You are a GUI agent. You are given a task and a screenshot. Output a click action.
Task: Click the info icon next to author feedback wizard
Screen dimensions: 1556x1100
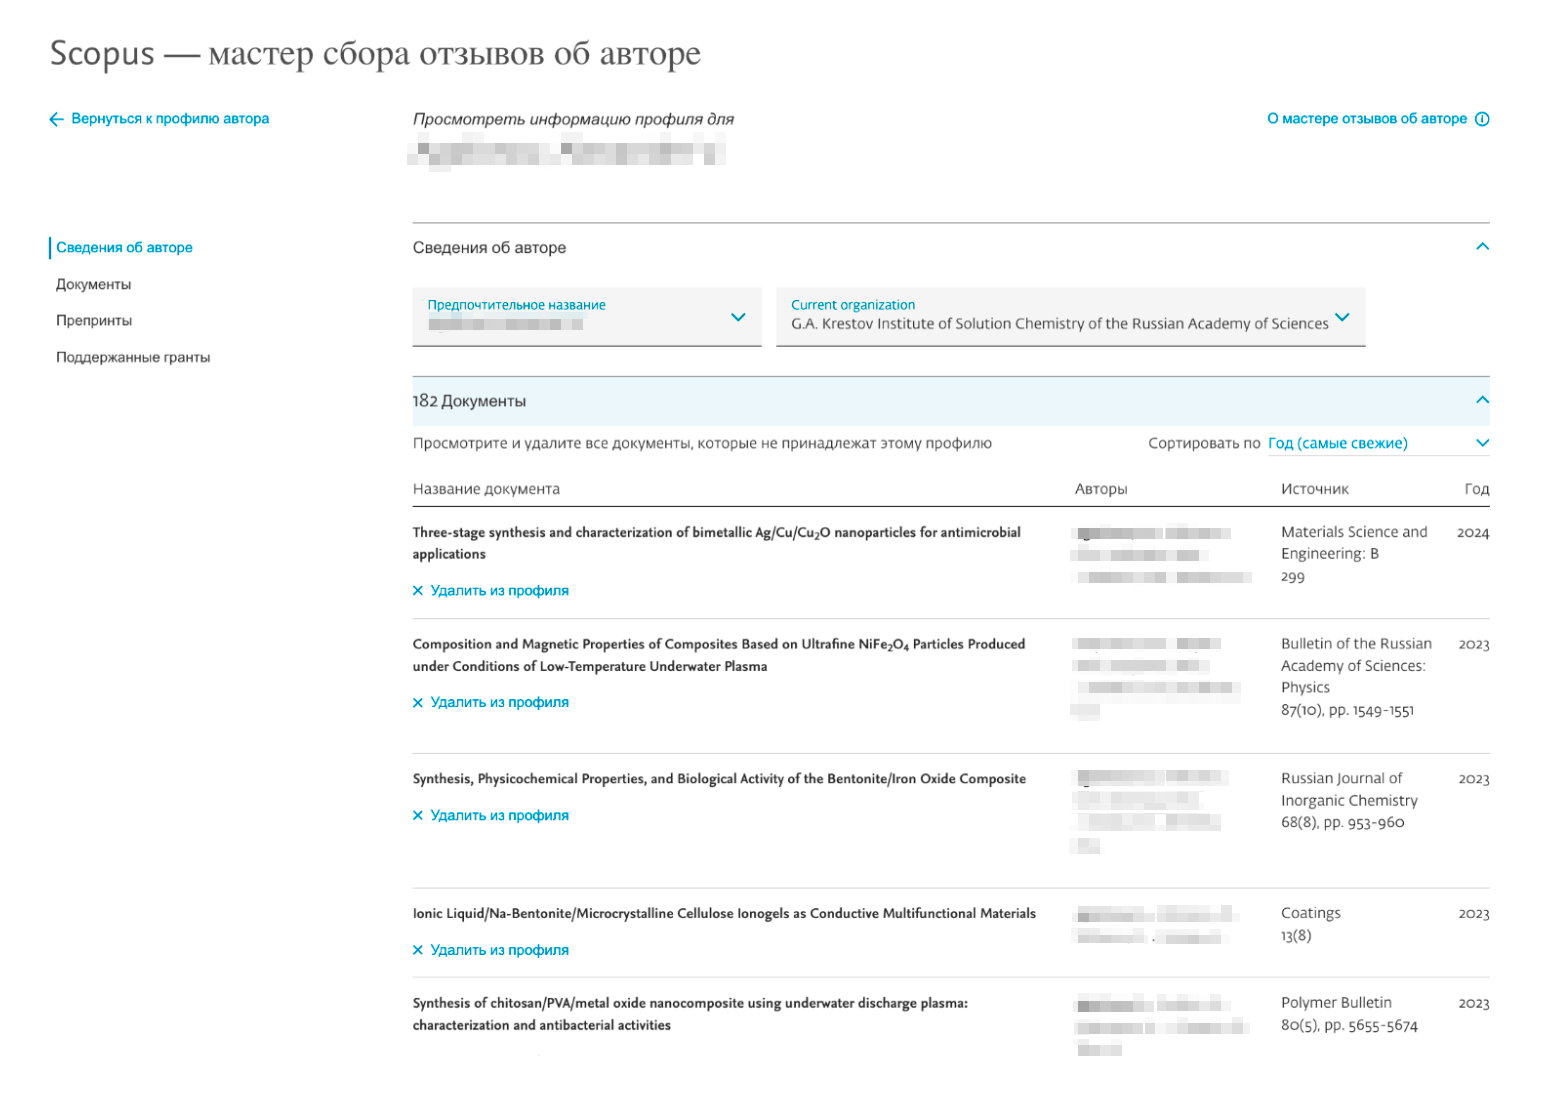coord(1482,119)
